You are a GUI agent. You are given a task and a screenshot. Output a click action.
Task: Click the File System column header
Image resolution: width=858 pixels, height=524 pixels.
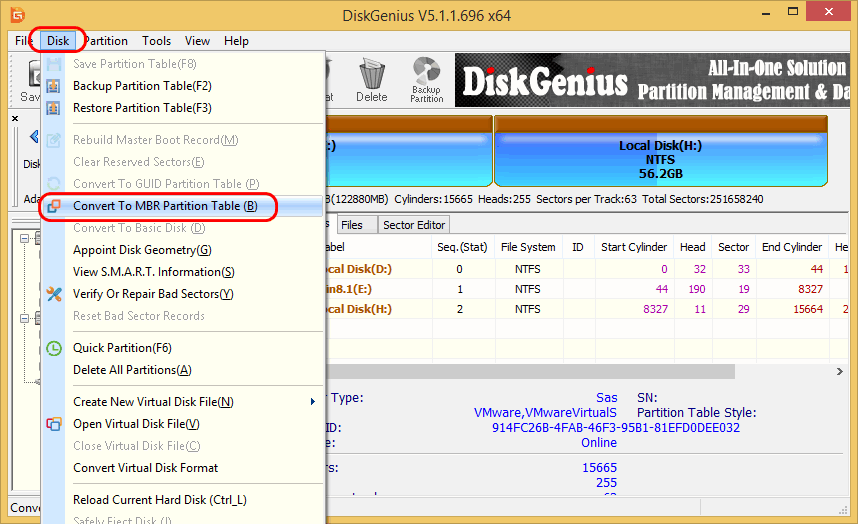coord(528,247)
